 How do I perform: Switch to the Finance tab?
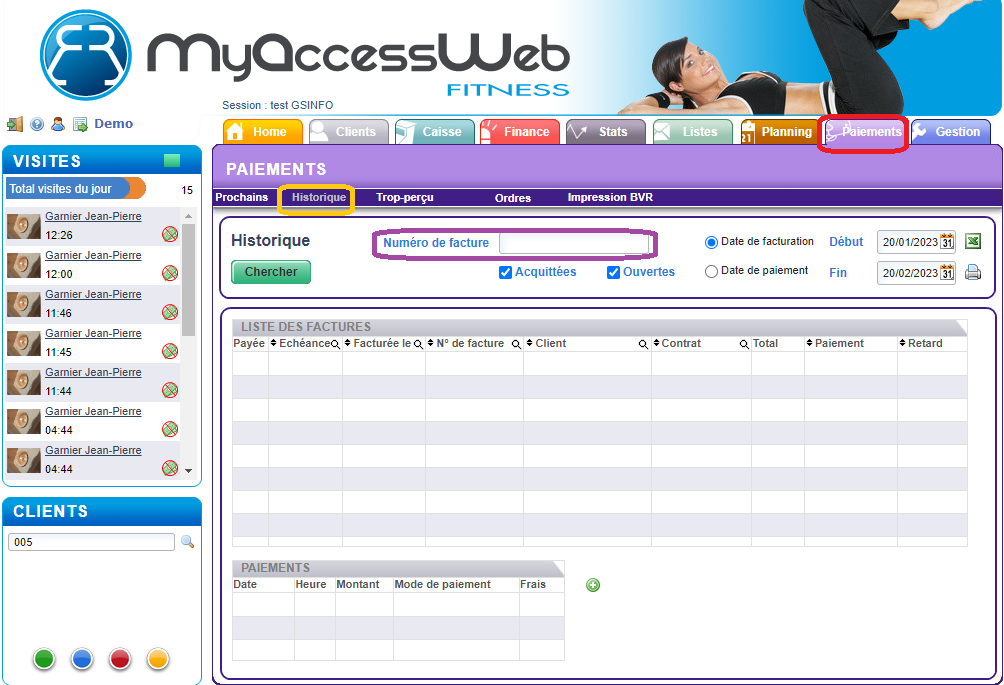520,132
